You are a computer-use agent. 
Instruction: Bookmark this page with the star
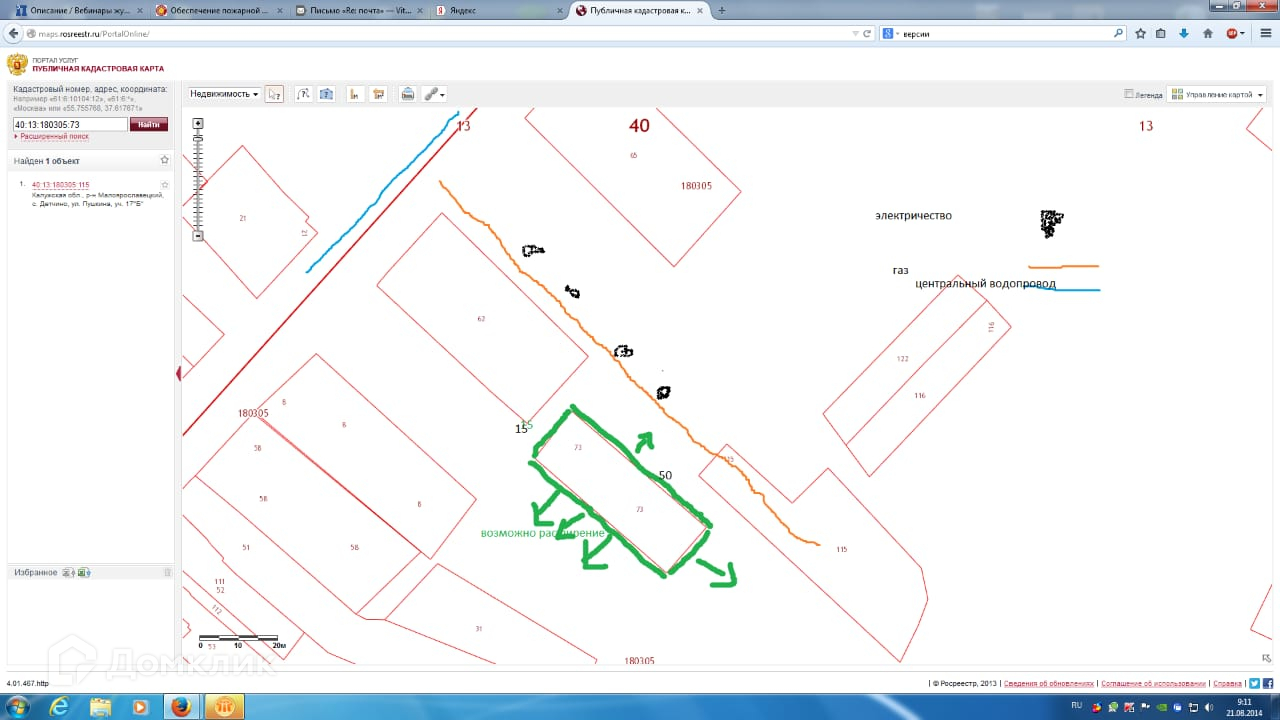click(1140, 33)
